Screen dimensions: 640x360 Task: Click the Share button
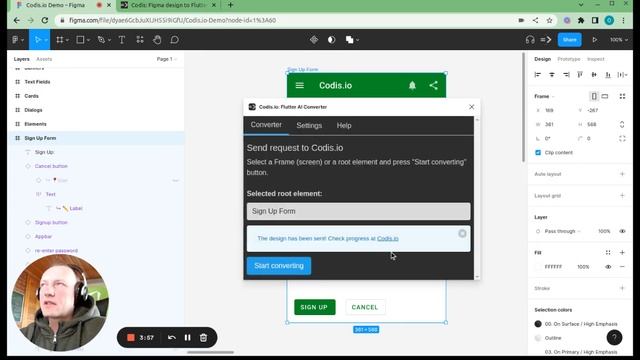pos(569,40)
